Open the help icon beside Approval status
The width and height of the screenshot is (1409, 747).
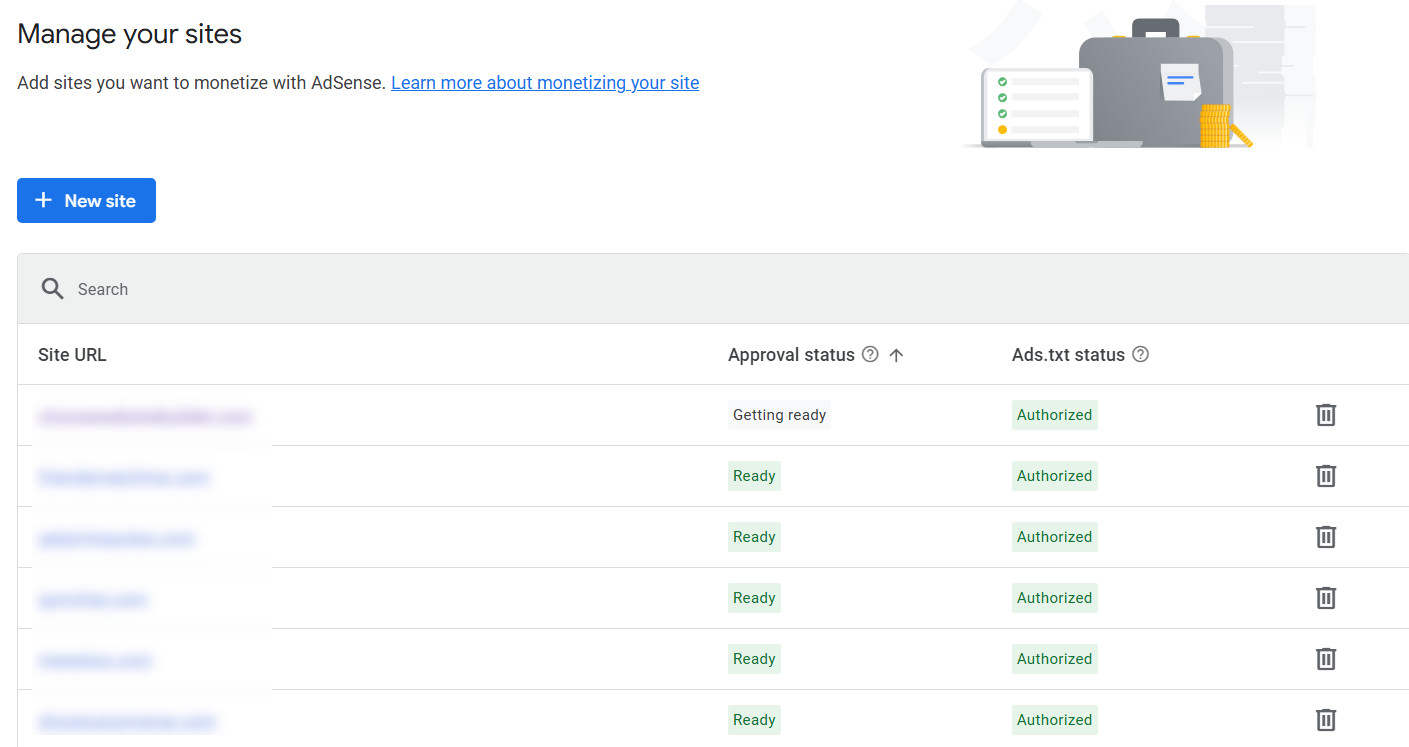(x=870, y=355)
